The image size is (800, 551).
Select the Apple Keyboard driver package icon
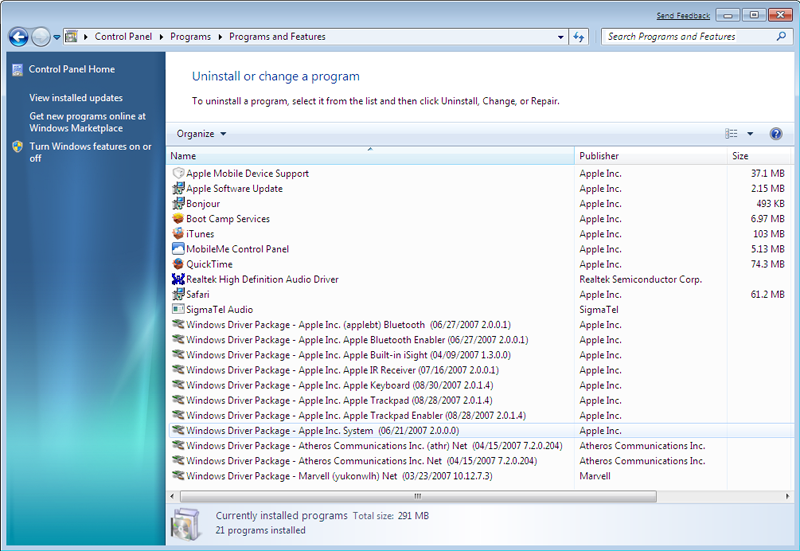coord(178,385)
